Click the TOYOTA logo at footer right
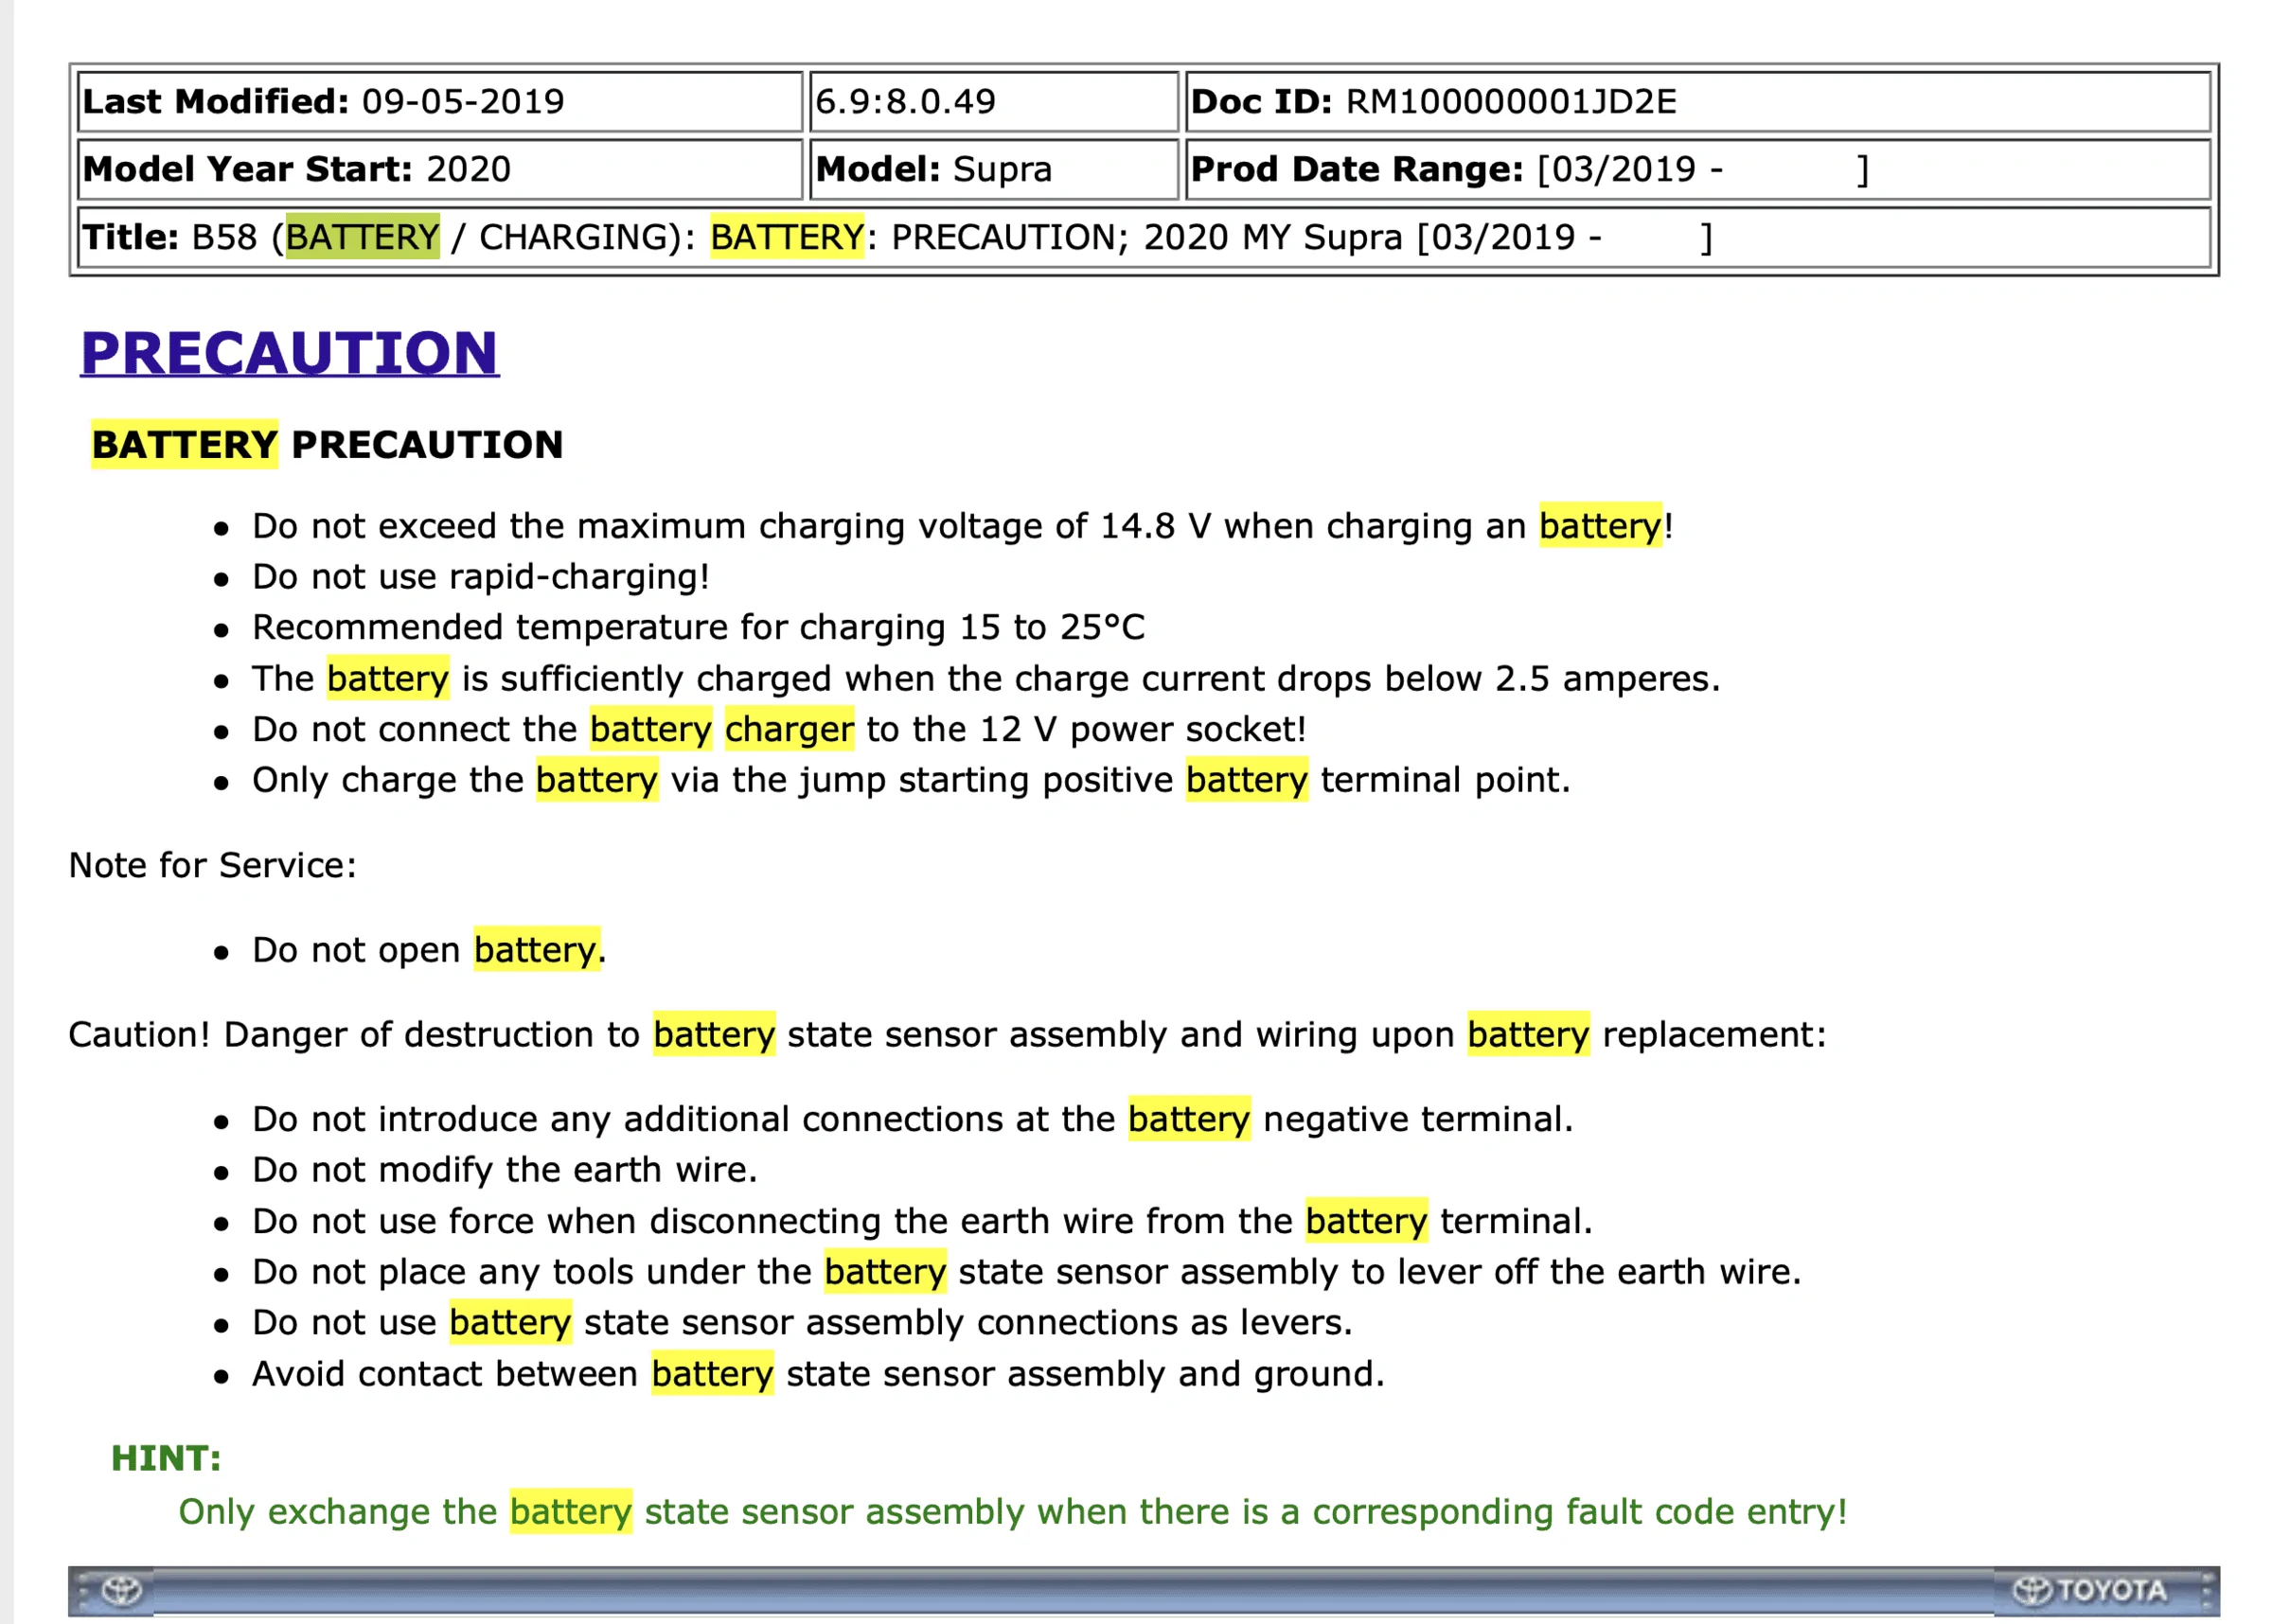This screenshot has height=1624, width=2272. pos(2090,1590)
